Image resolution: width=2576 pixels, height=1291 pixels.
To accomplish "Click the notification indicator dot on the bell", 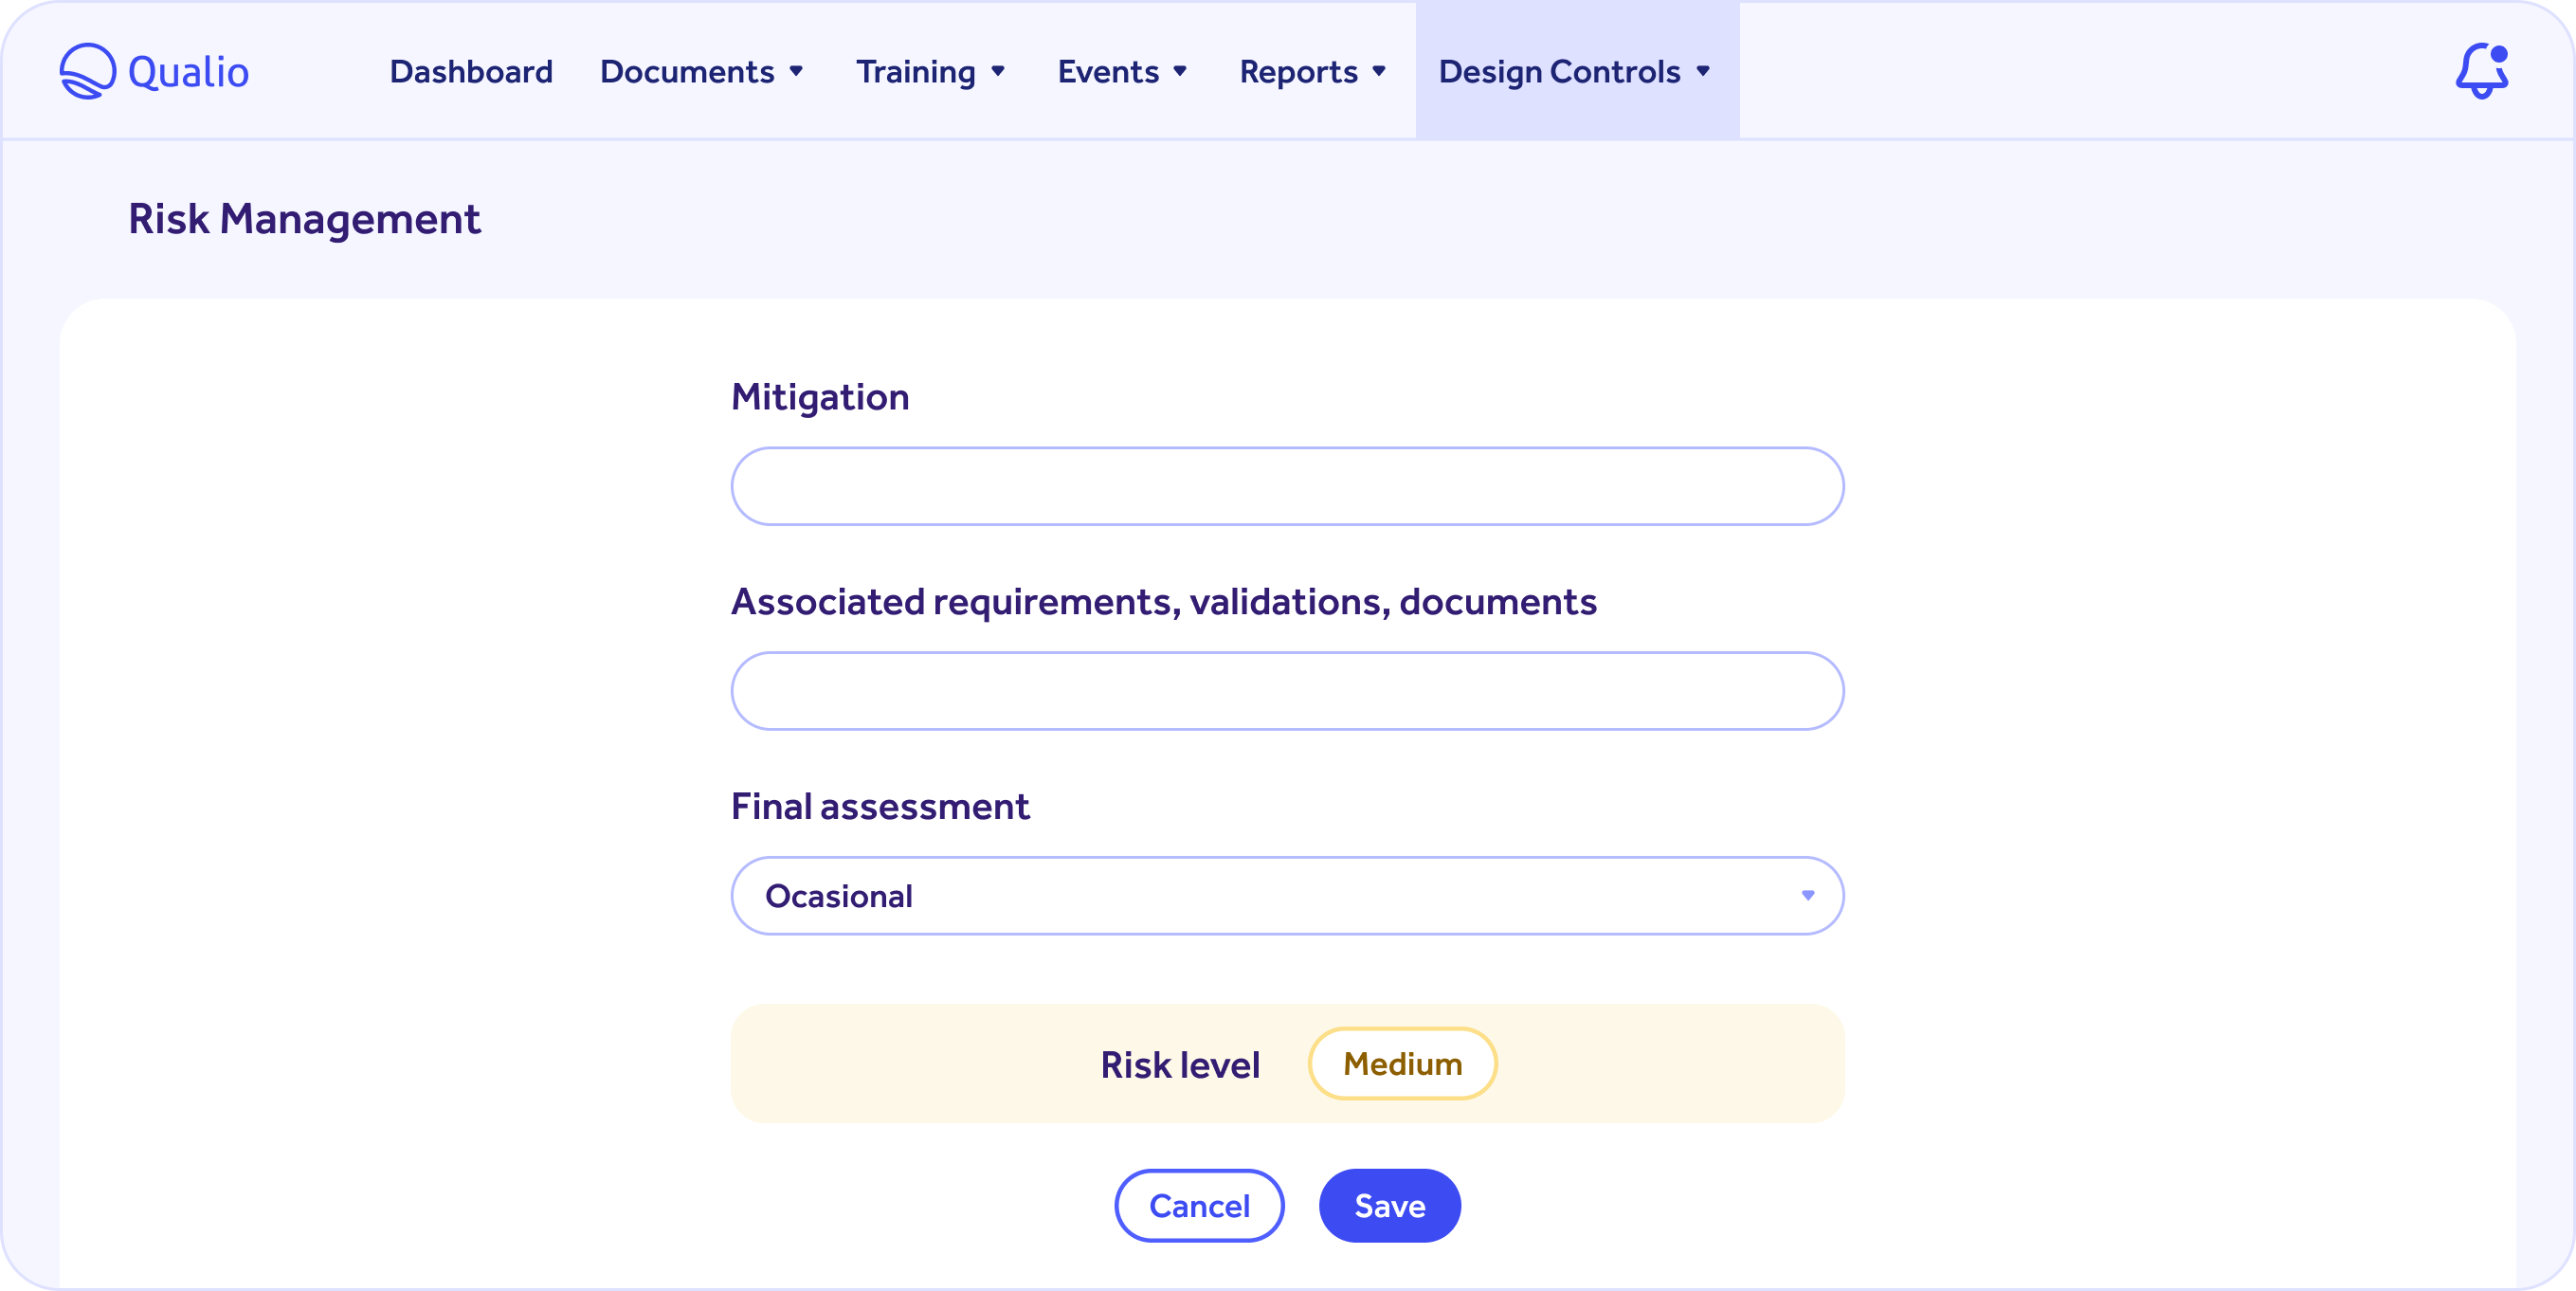I will [x=2500, y=52].
